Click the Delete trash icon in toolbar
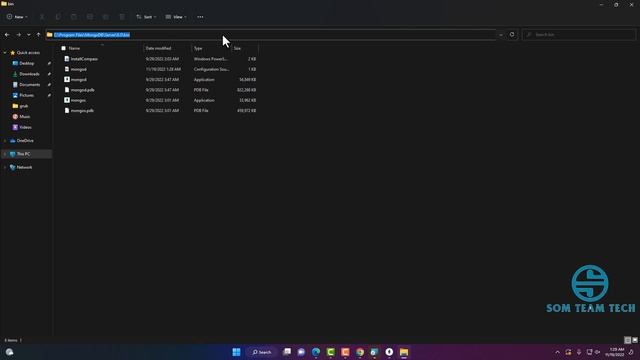 pos(122,17)
